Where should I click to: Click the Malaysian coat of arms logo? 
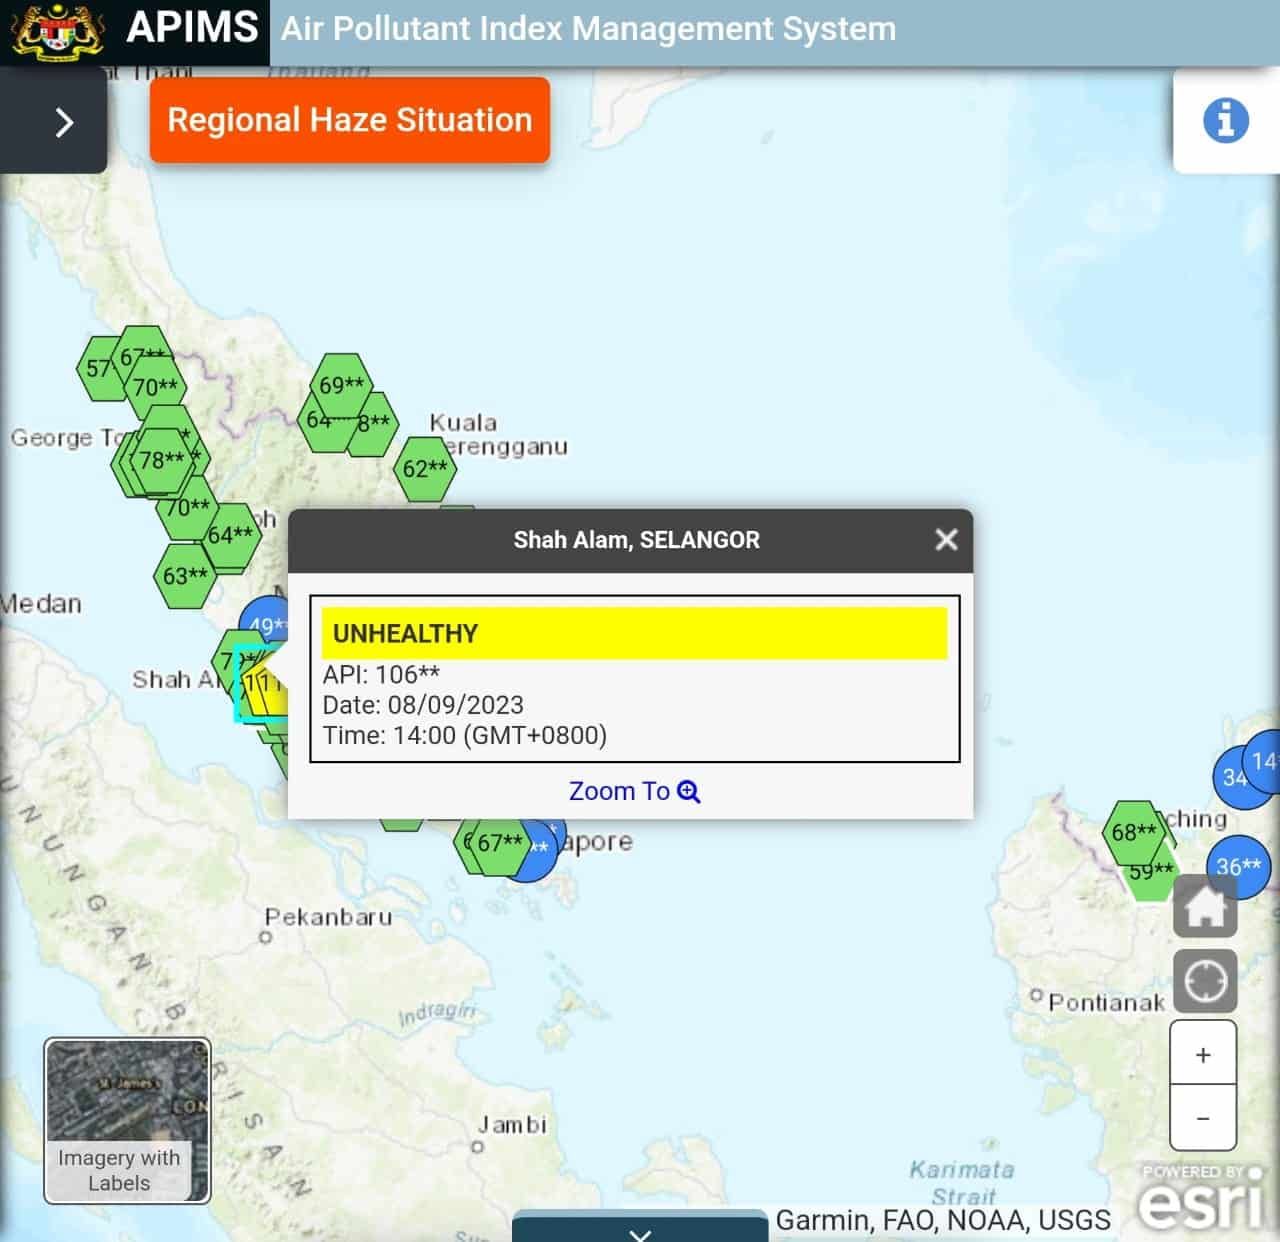57,30
